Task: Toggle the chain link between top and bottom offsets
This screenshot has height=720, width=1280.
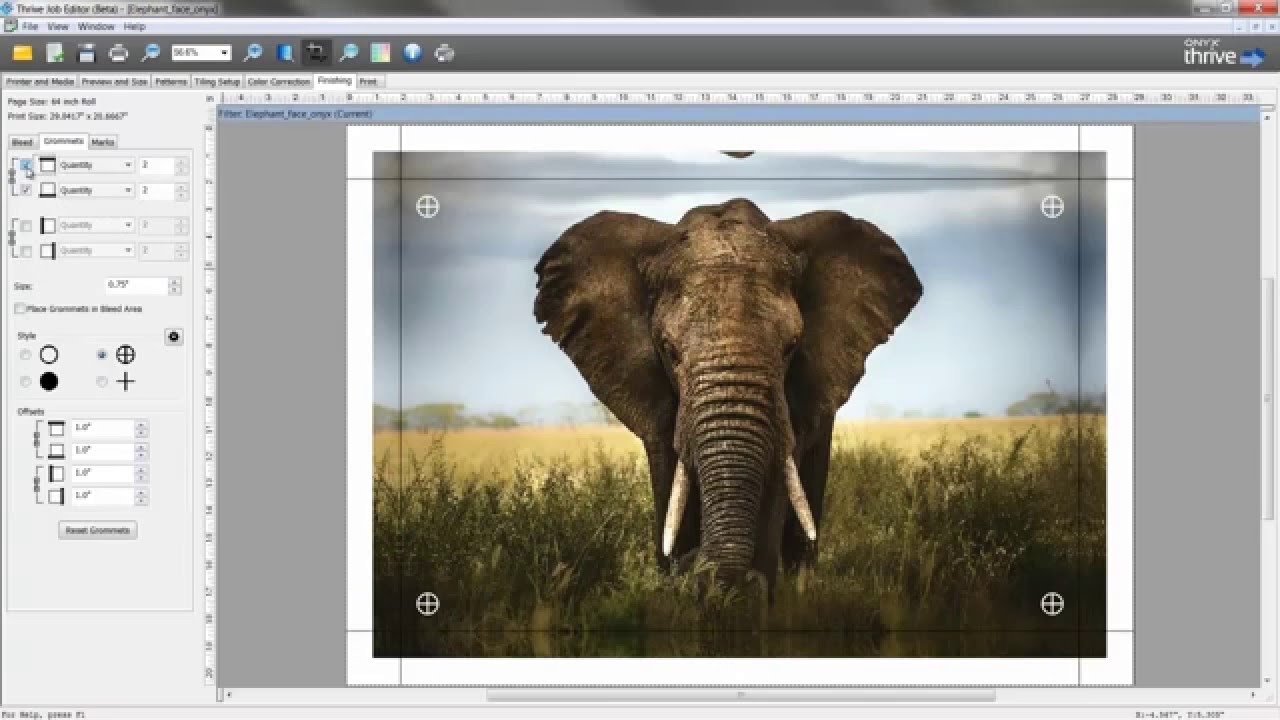Action: (37, 439)
